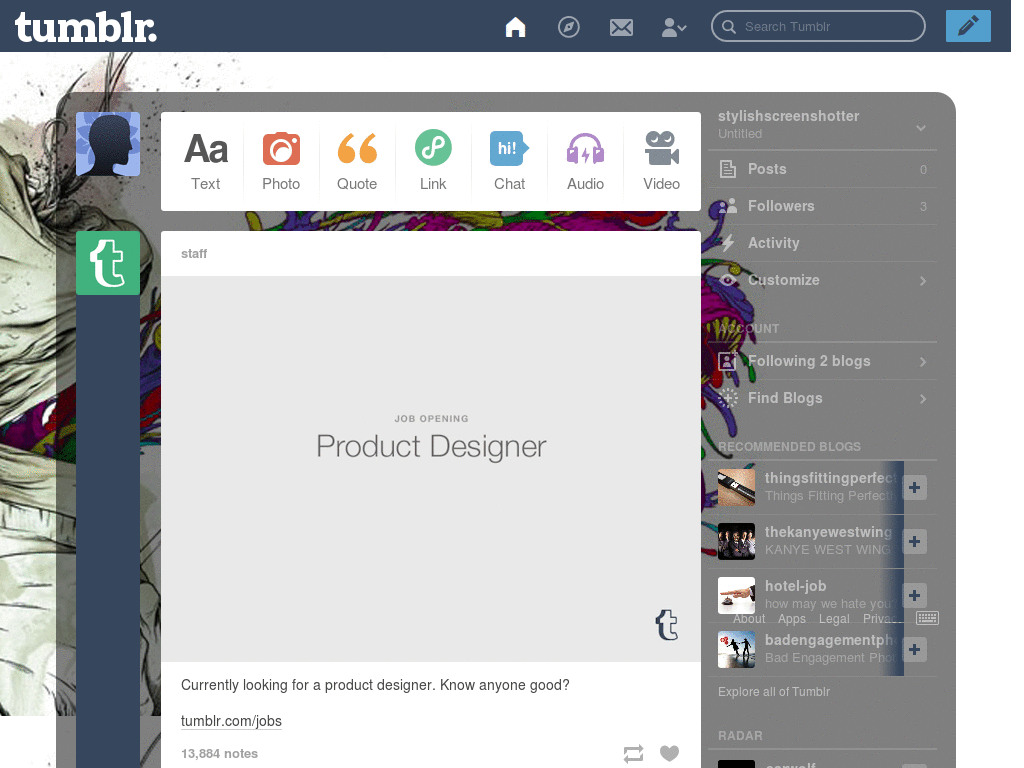
Task: Open the Product Designer job image
Action: (431, 468)
